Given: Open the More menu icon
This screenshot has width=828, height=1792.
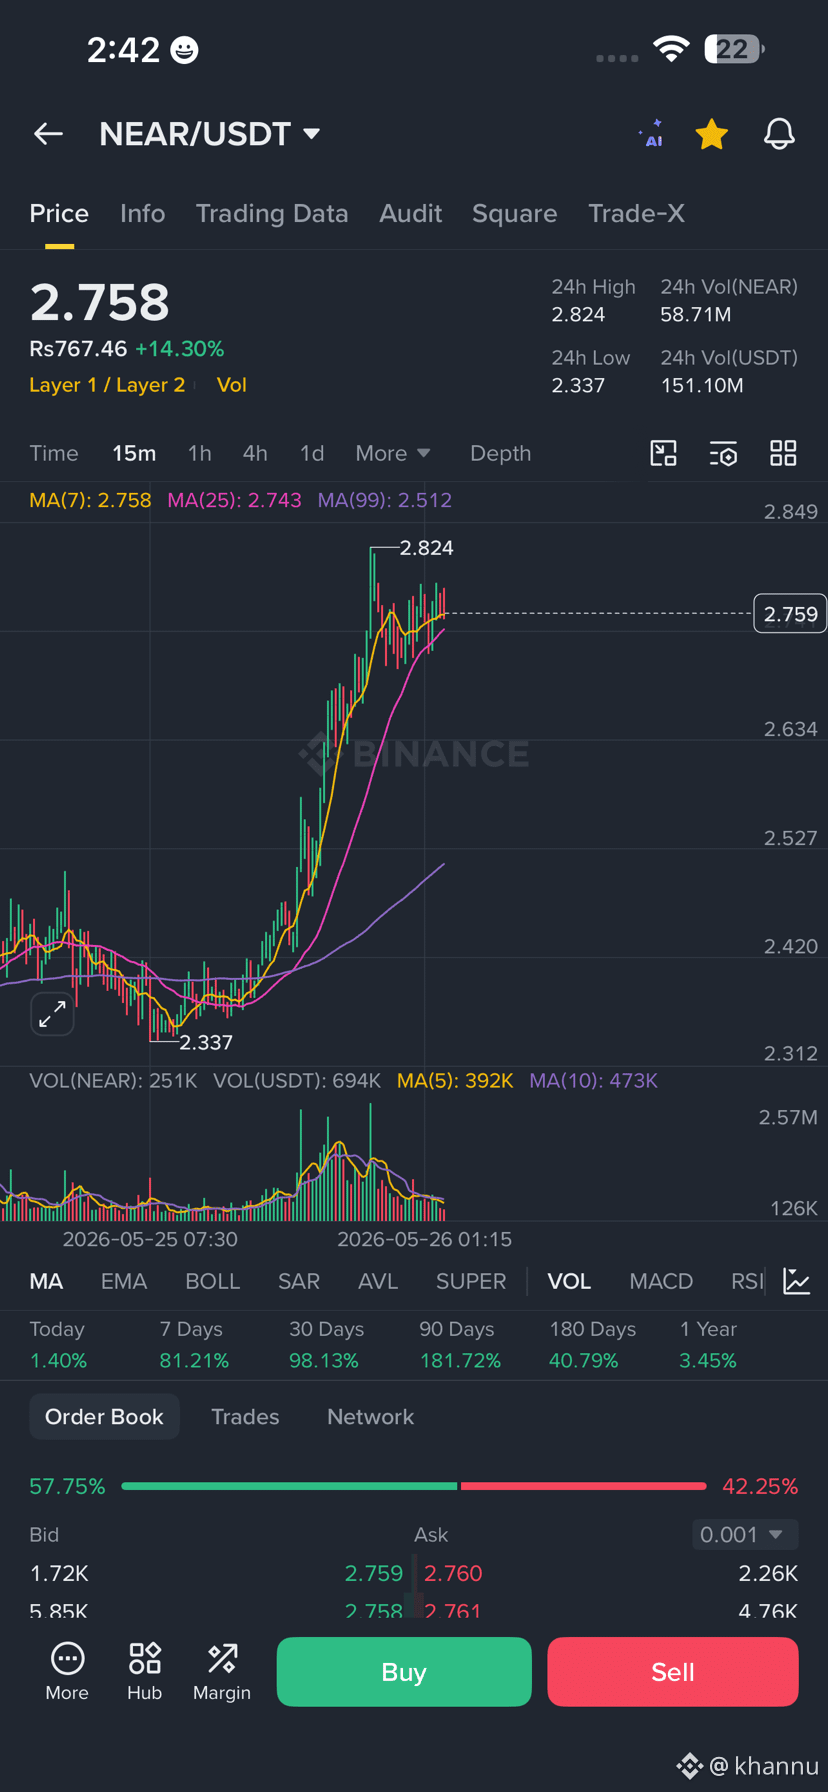Looking at the screenshot, I should coord(67,1672).
